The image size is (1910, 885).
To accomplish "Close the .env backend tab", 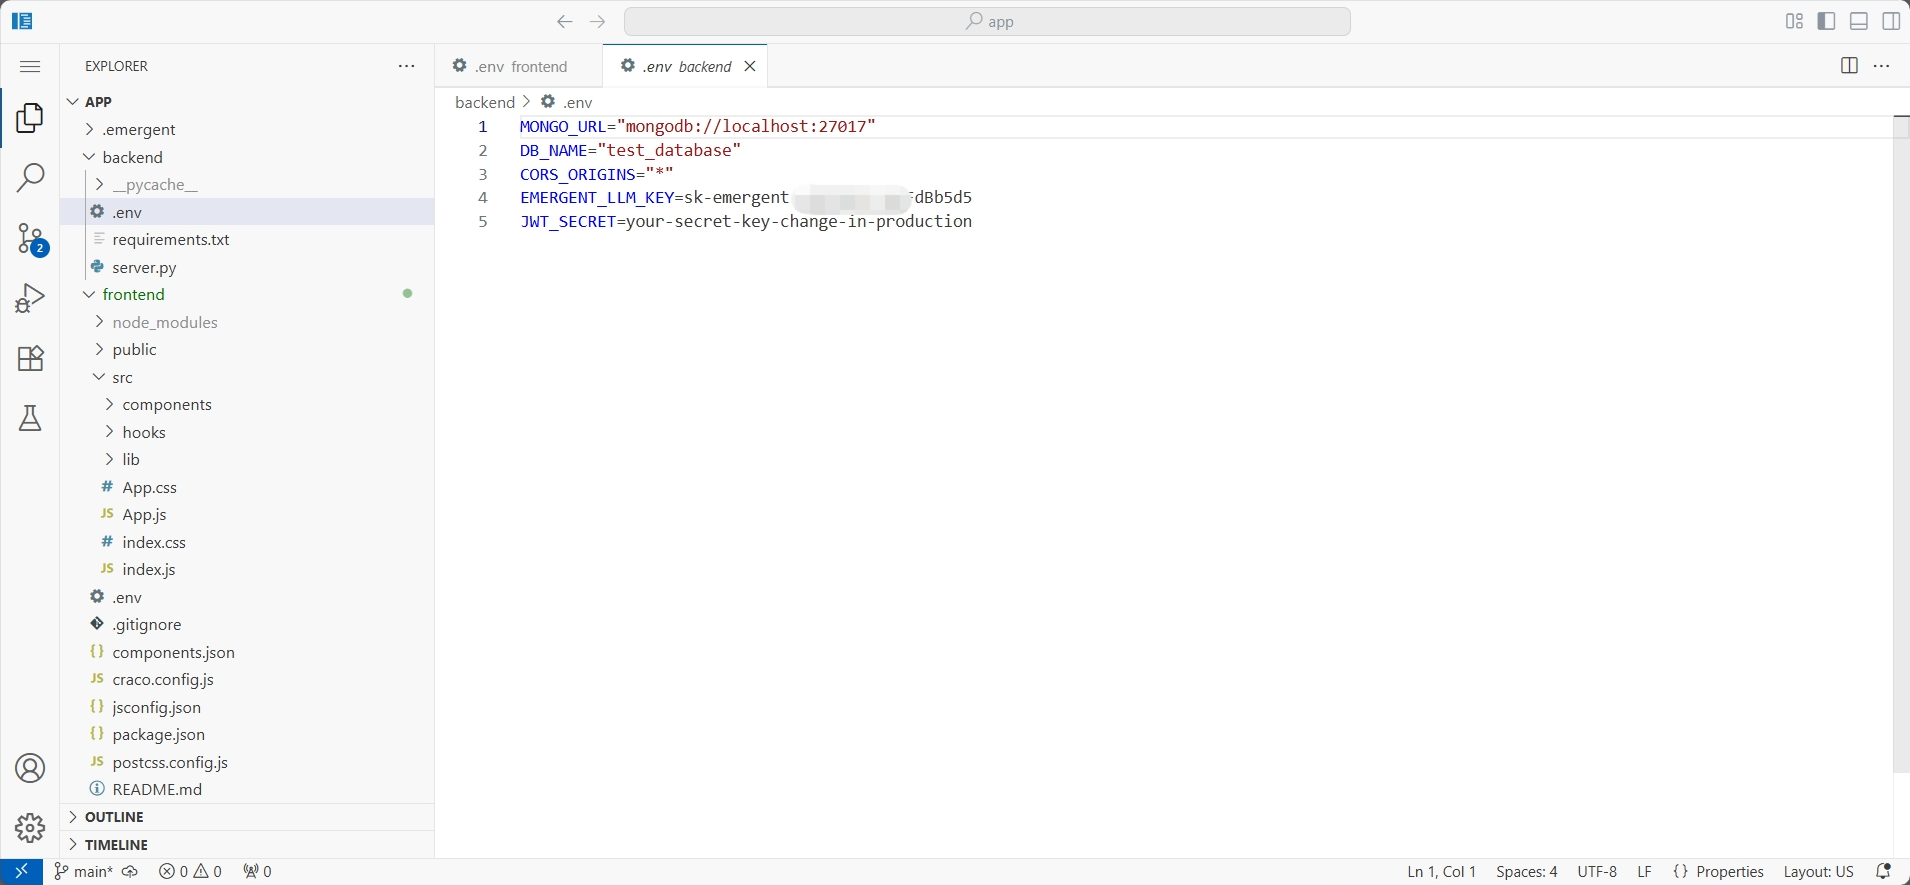I will click(750, 66).
